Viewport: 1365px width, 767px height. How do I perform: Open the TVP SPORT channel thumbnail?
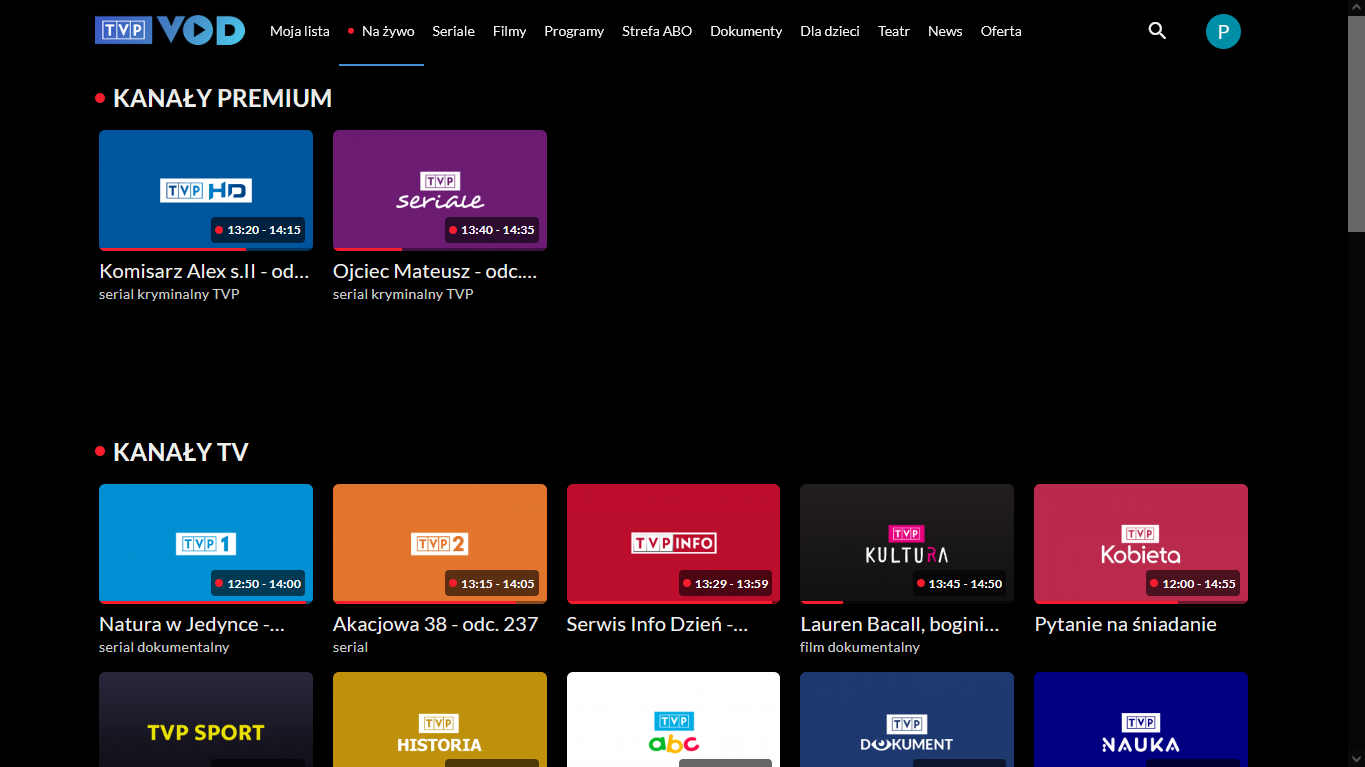[x=205, y=719]
